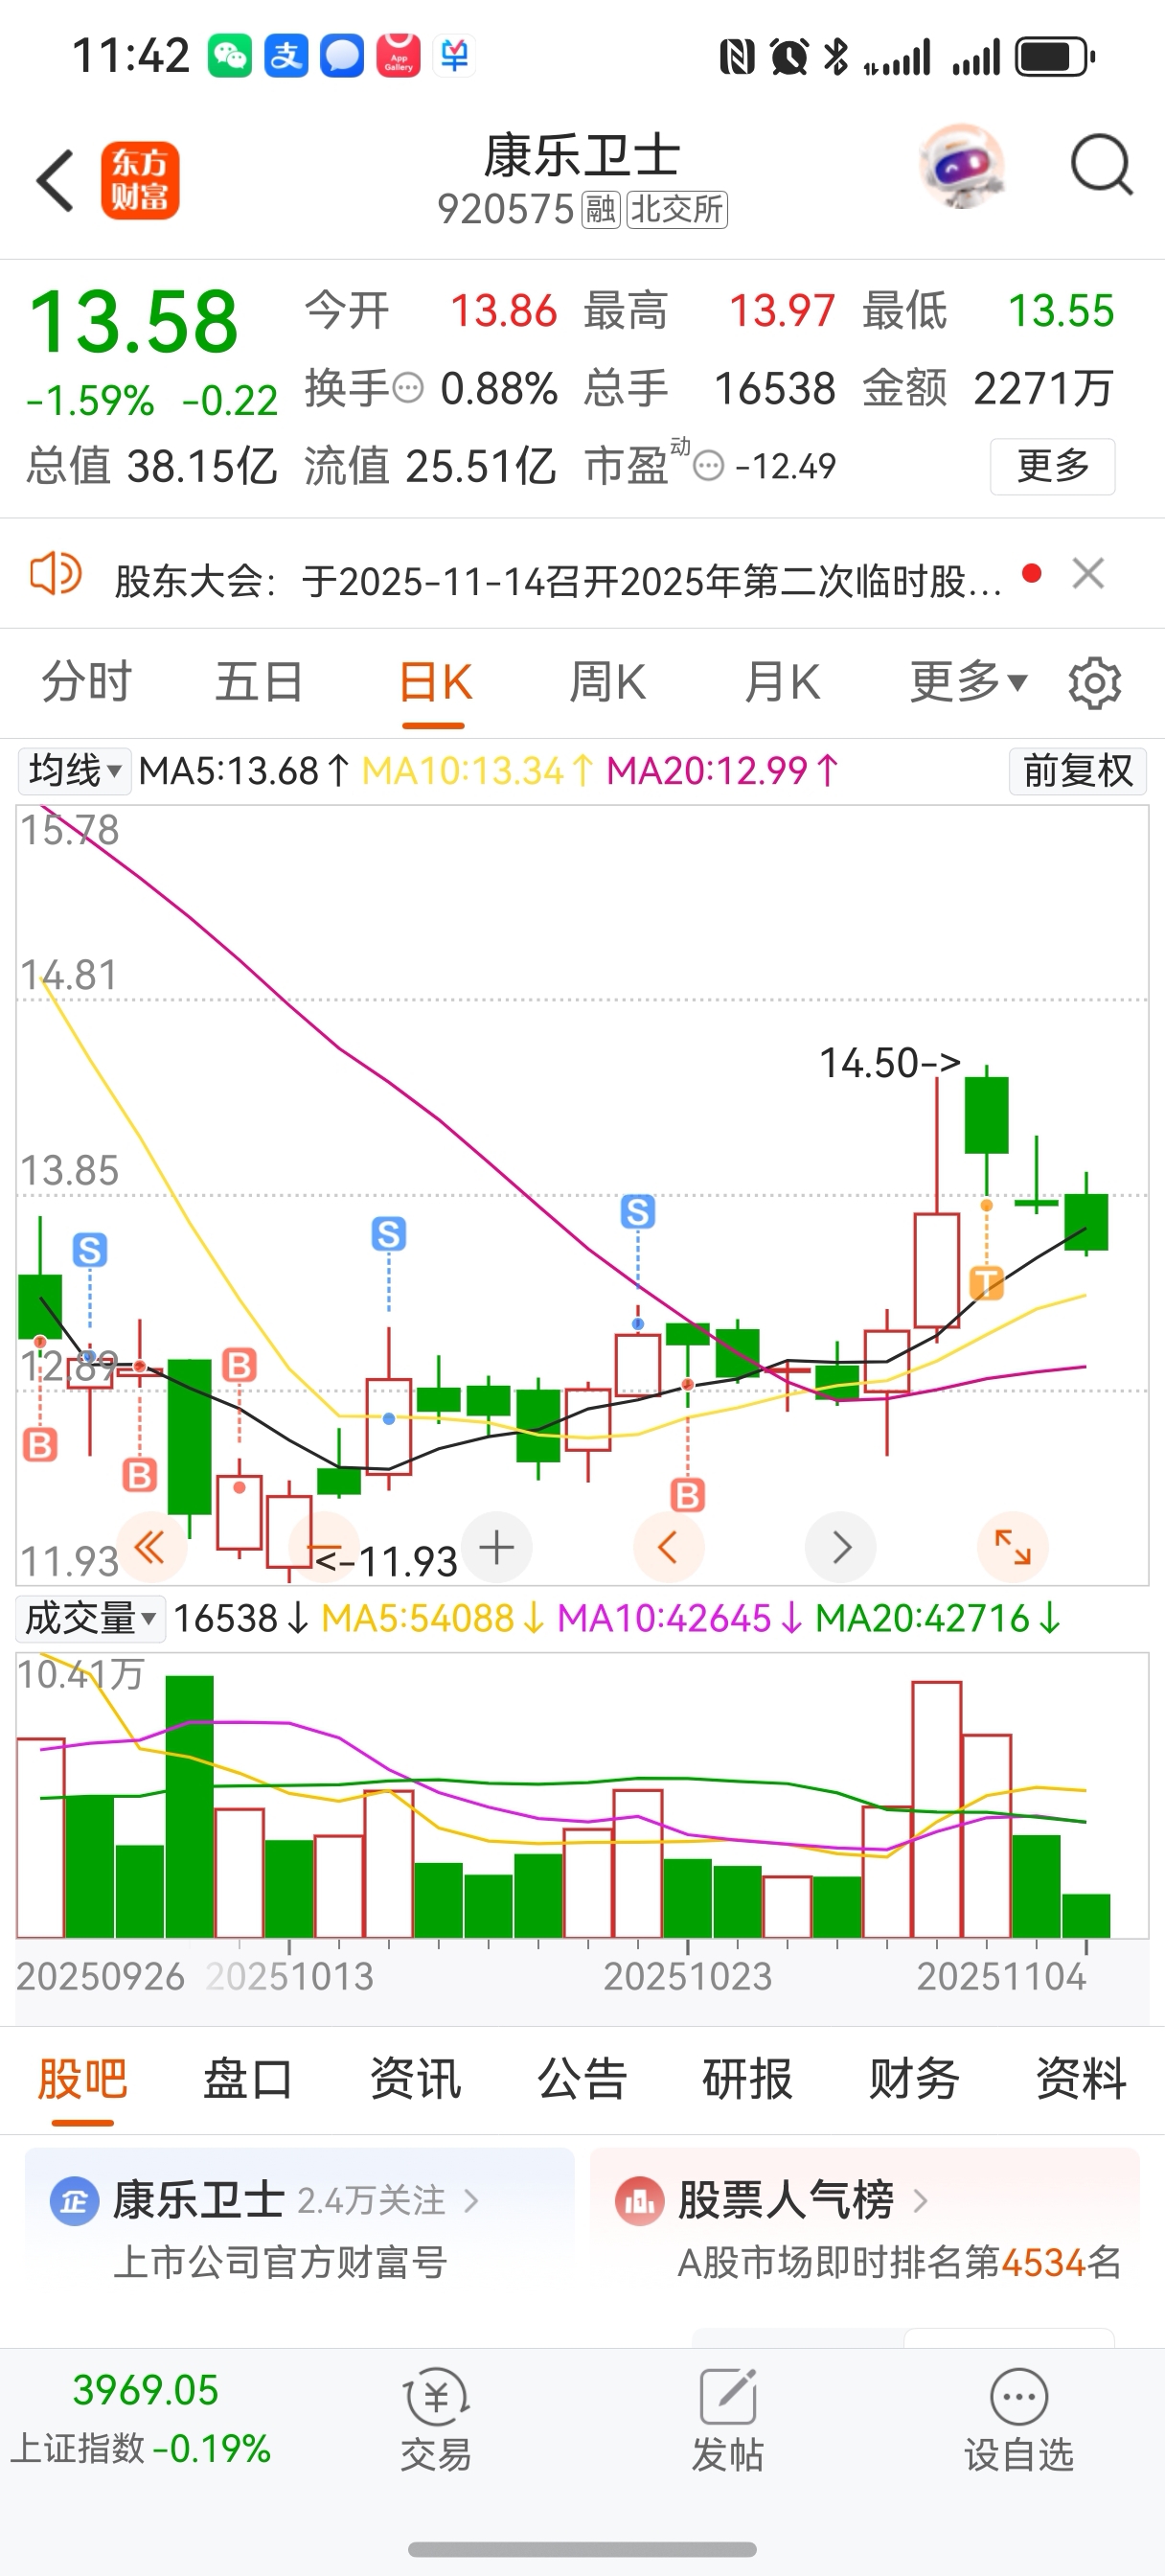Tap the 更多 quote details button

[x=1053, y=466]
